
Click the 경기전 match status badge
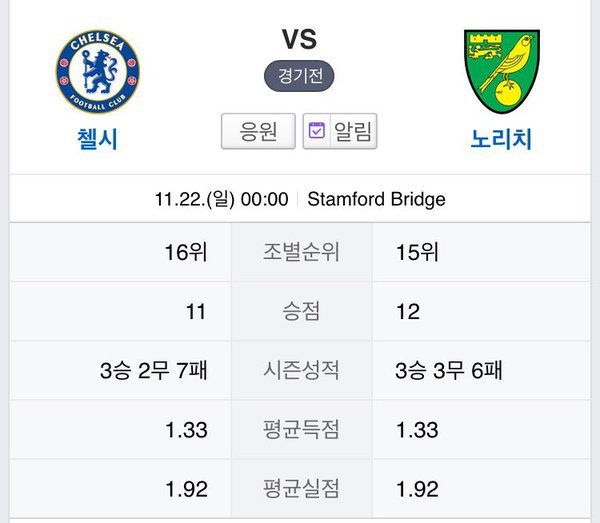coord(299,76)
